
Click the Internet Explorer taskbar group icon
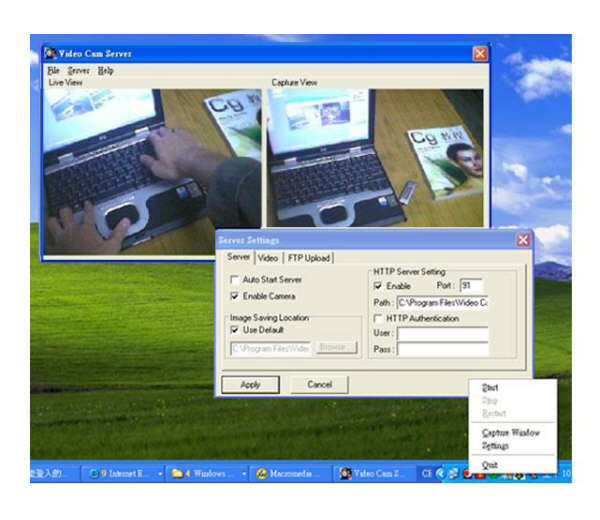[x=94, y=474]
